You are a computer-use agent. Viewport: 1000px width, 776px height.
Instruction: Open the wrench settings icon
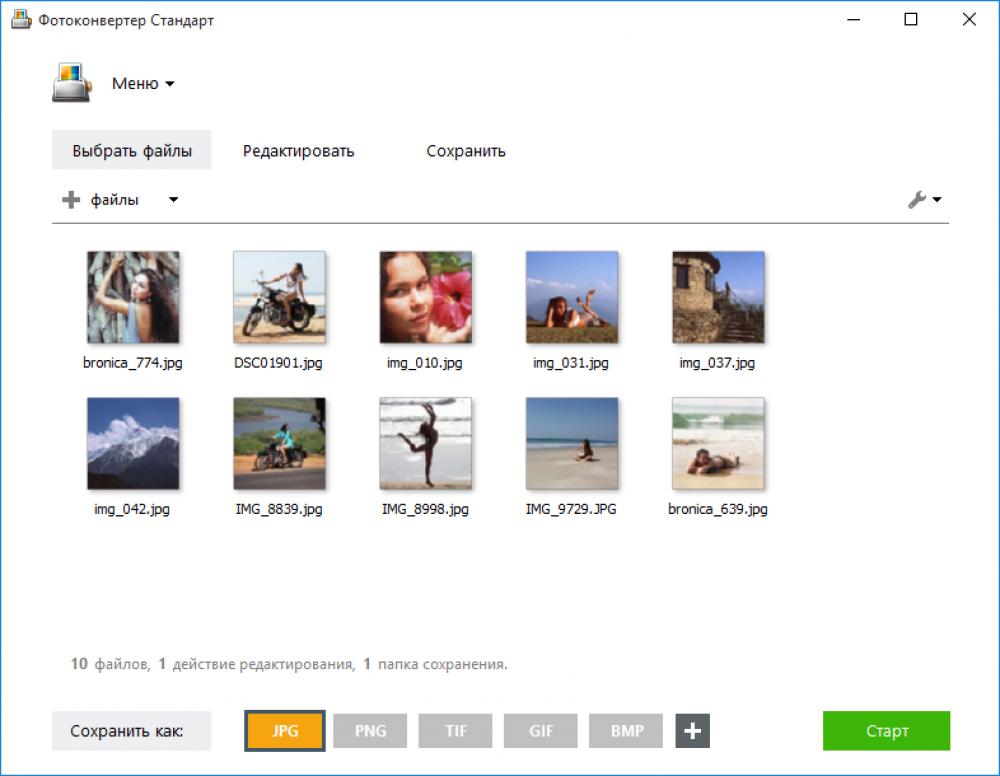(x=919, y=199)
